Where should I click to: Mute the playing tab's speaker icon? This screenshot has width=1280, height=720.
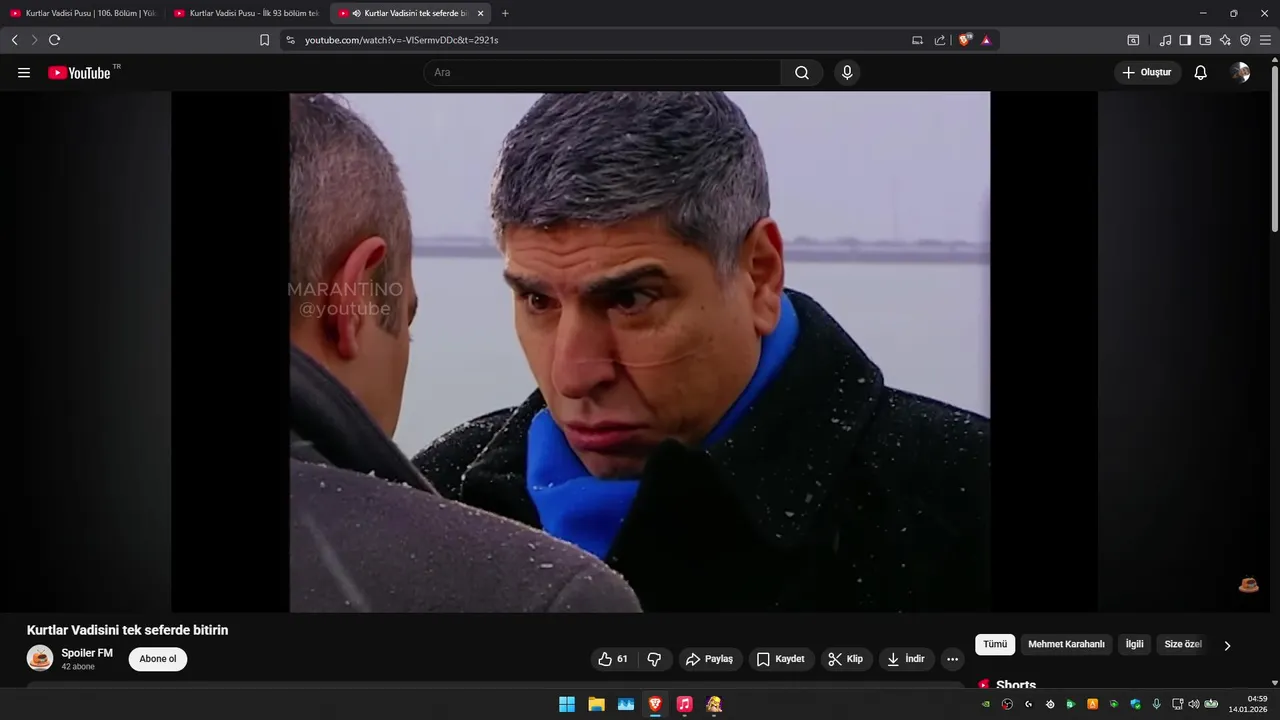tap(356, 13)
